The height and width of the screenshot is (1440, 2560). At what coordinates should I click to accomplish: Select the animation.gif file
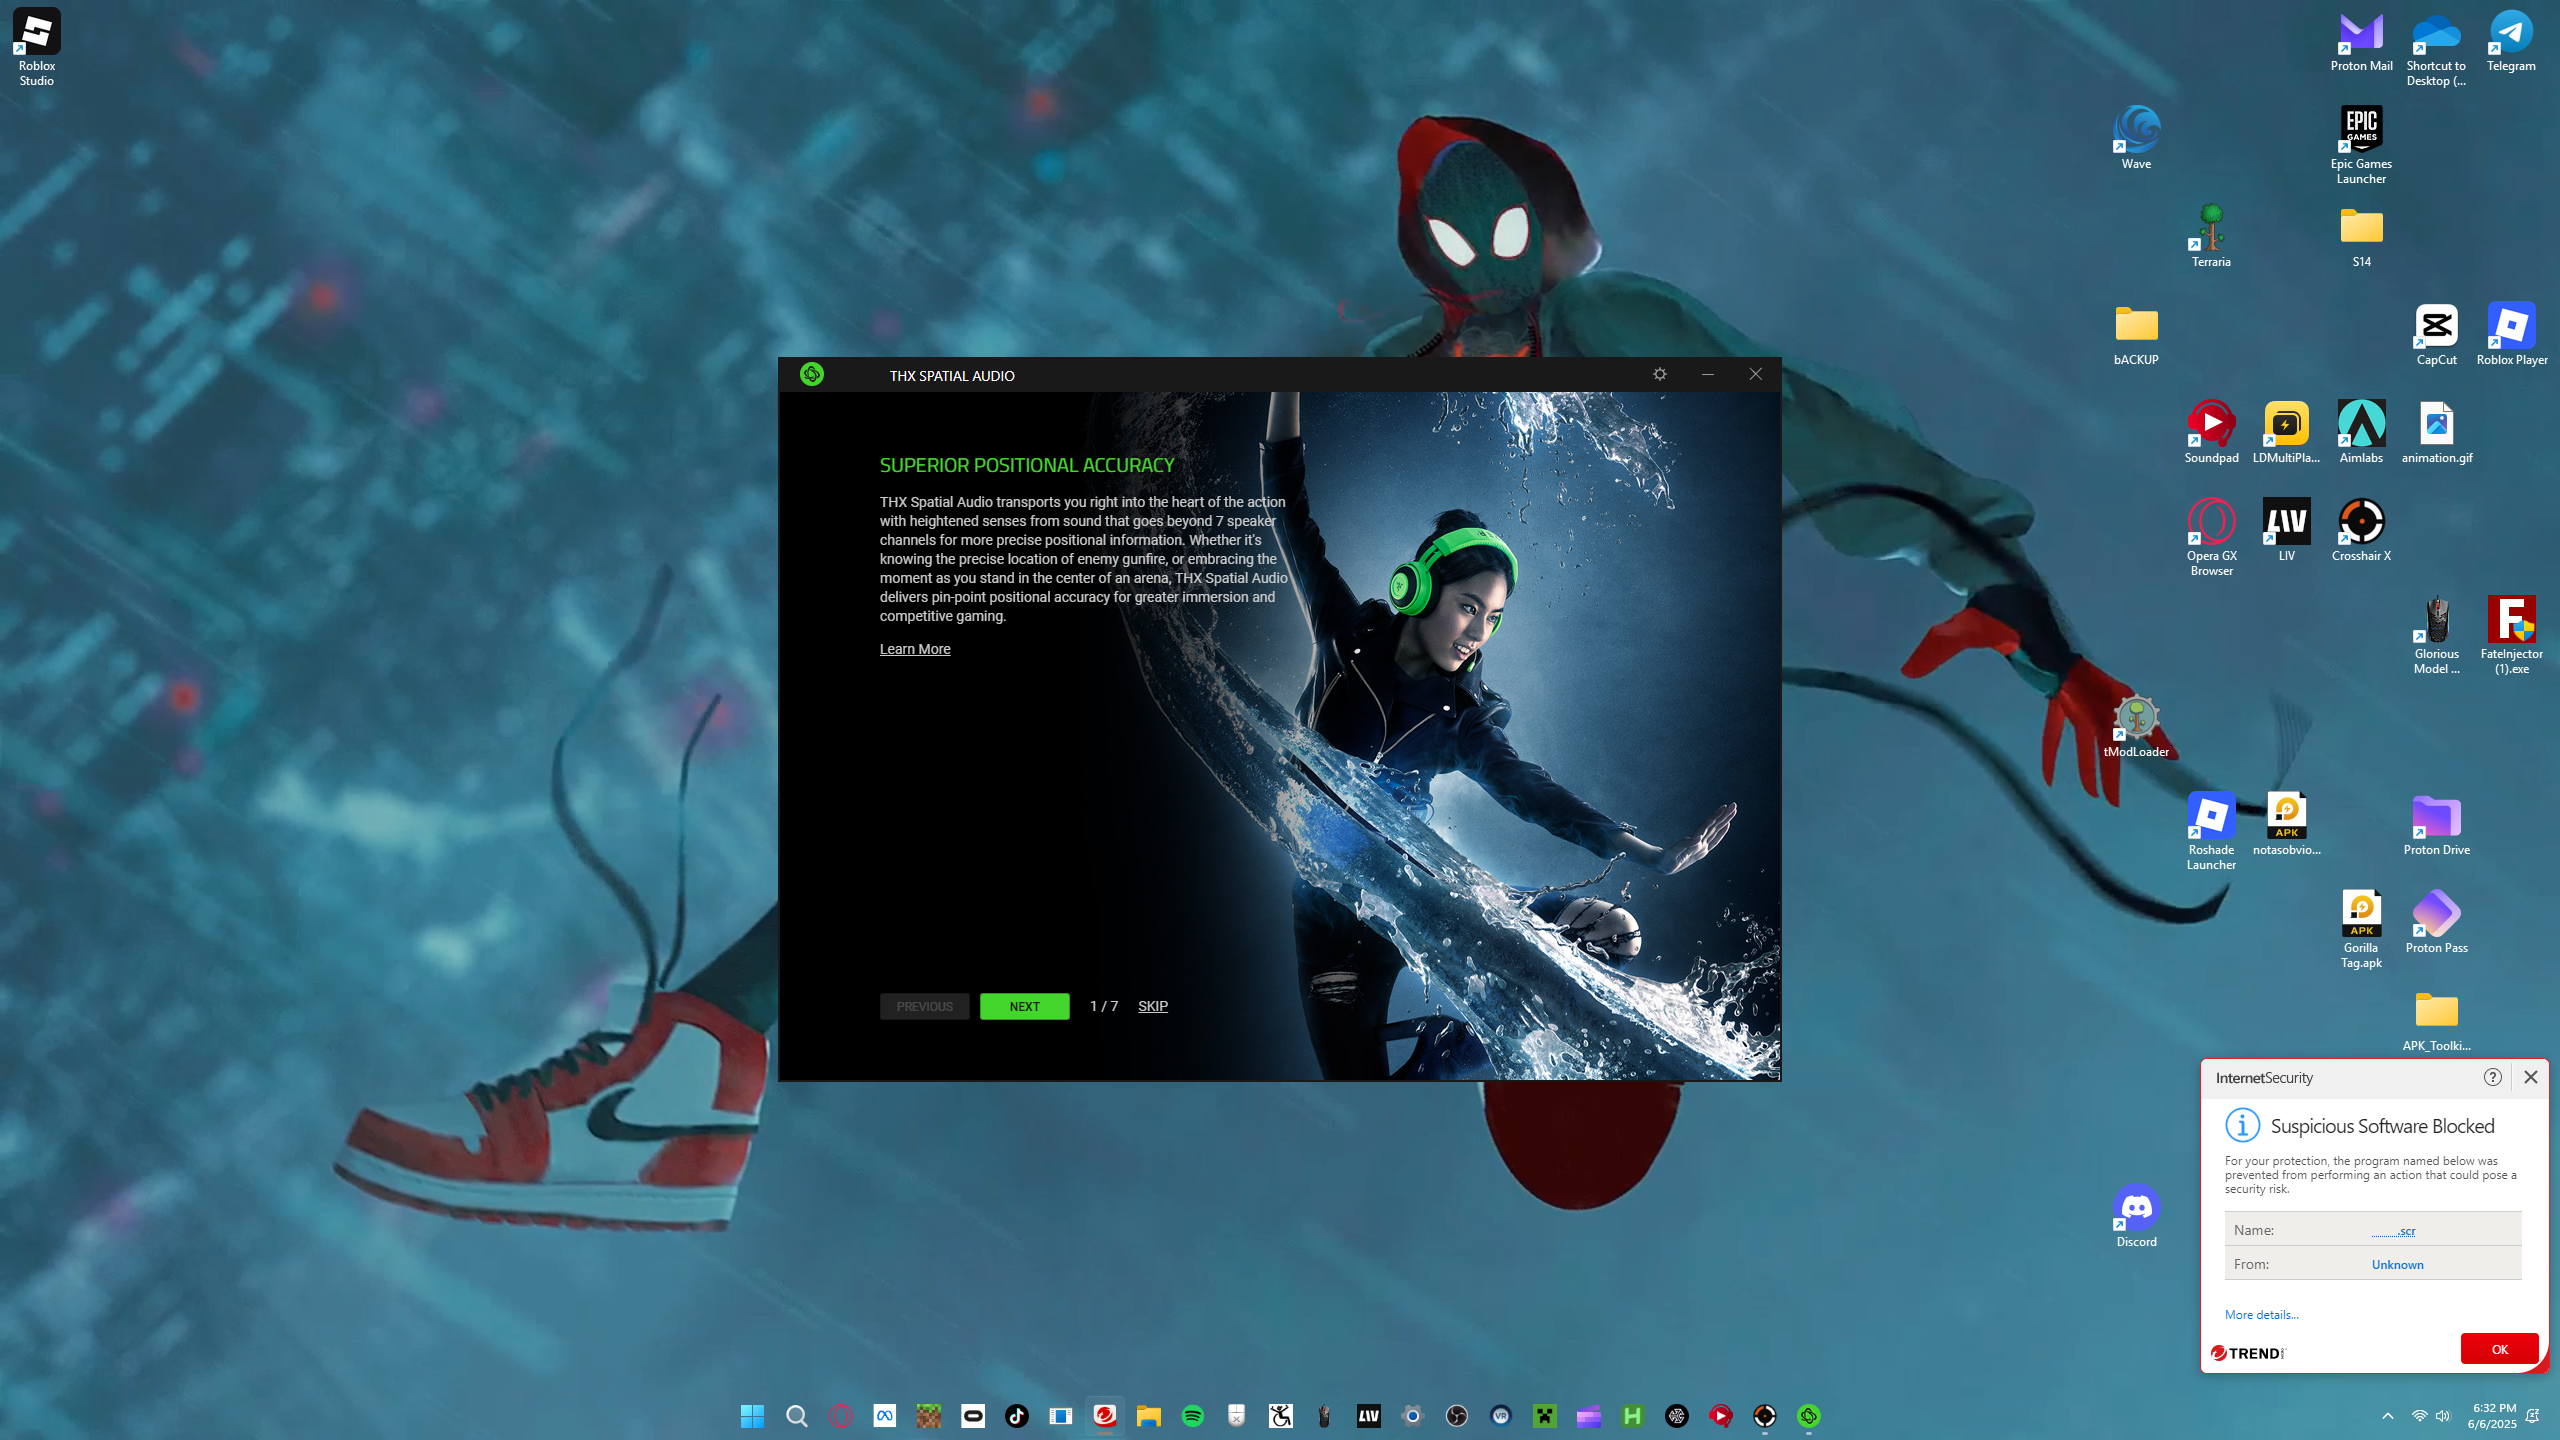(x=2436, y=432)
